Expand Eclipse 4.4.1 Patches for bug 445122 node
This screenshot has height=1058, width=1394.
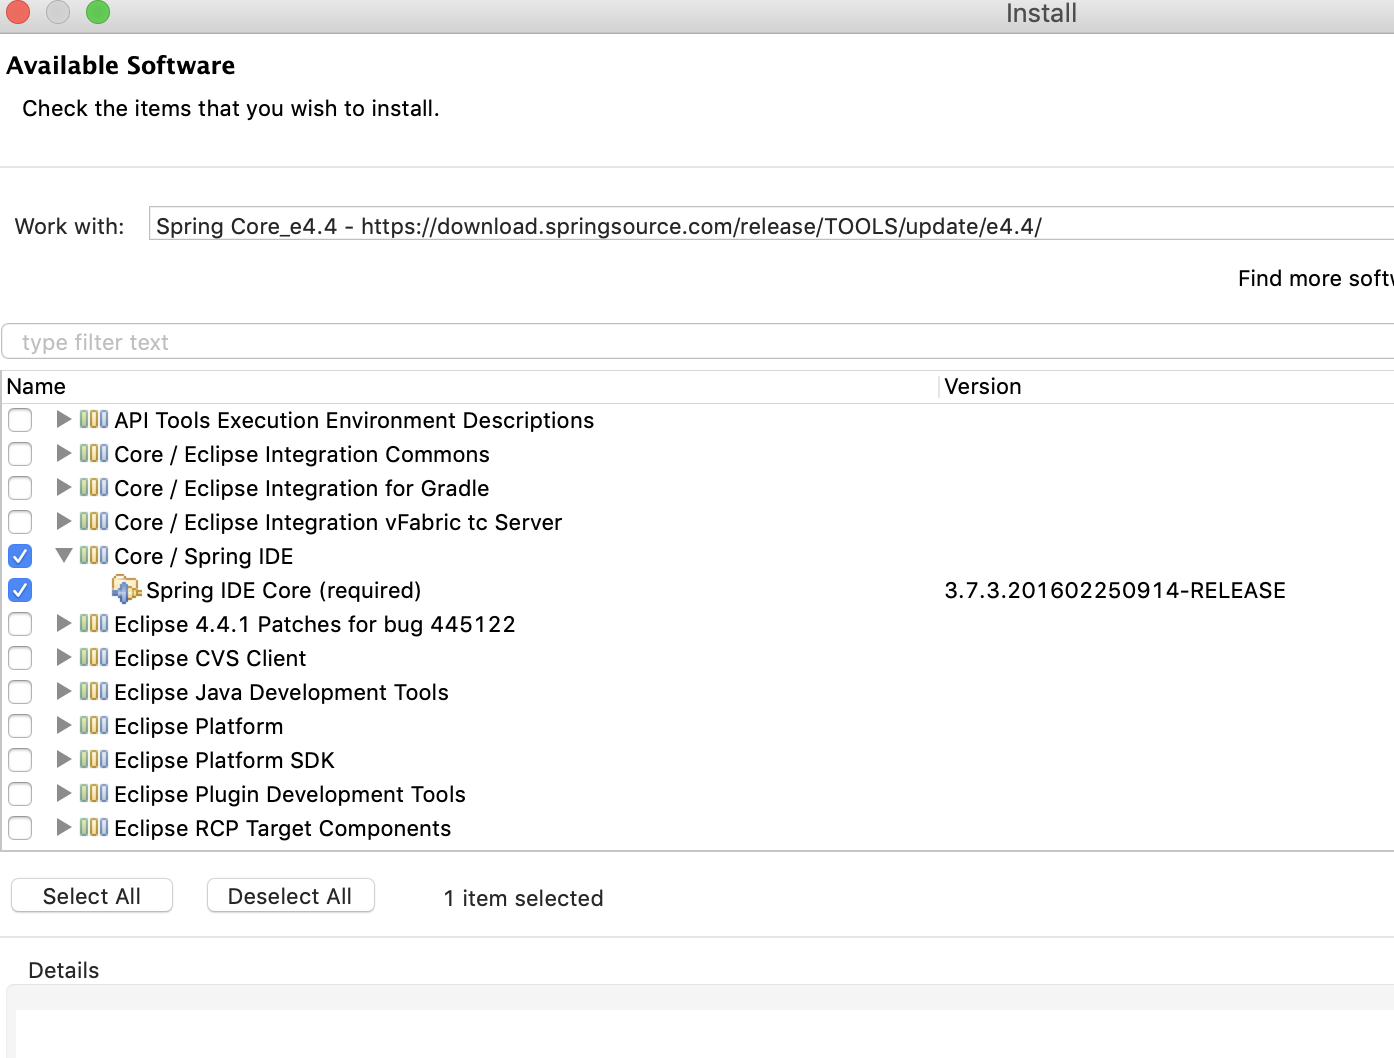click(x=63, y=623)
